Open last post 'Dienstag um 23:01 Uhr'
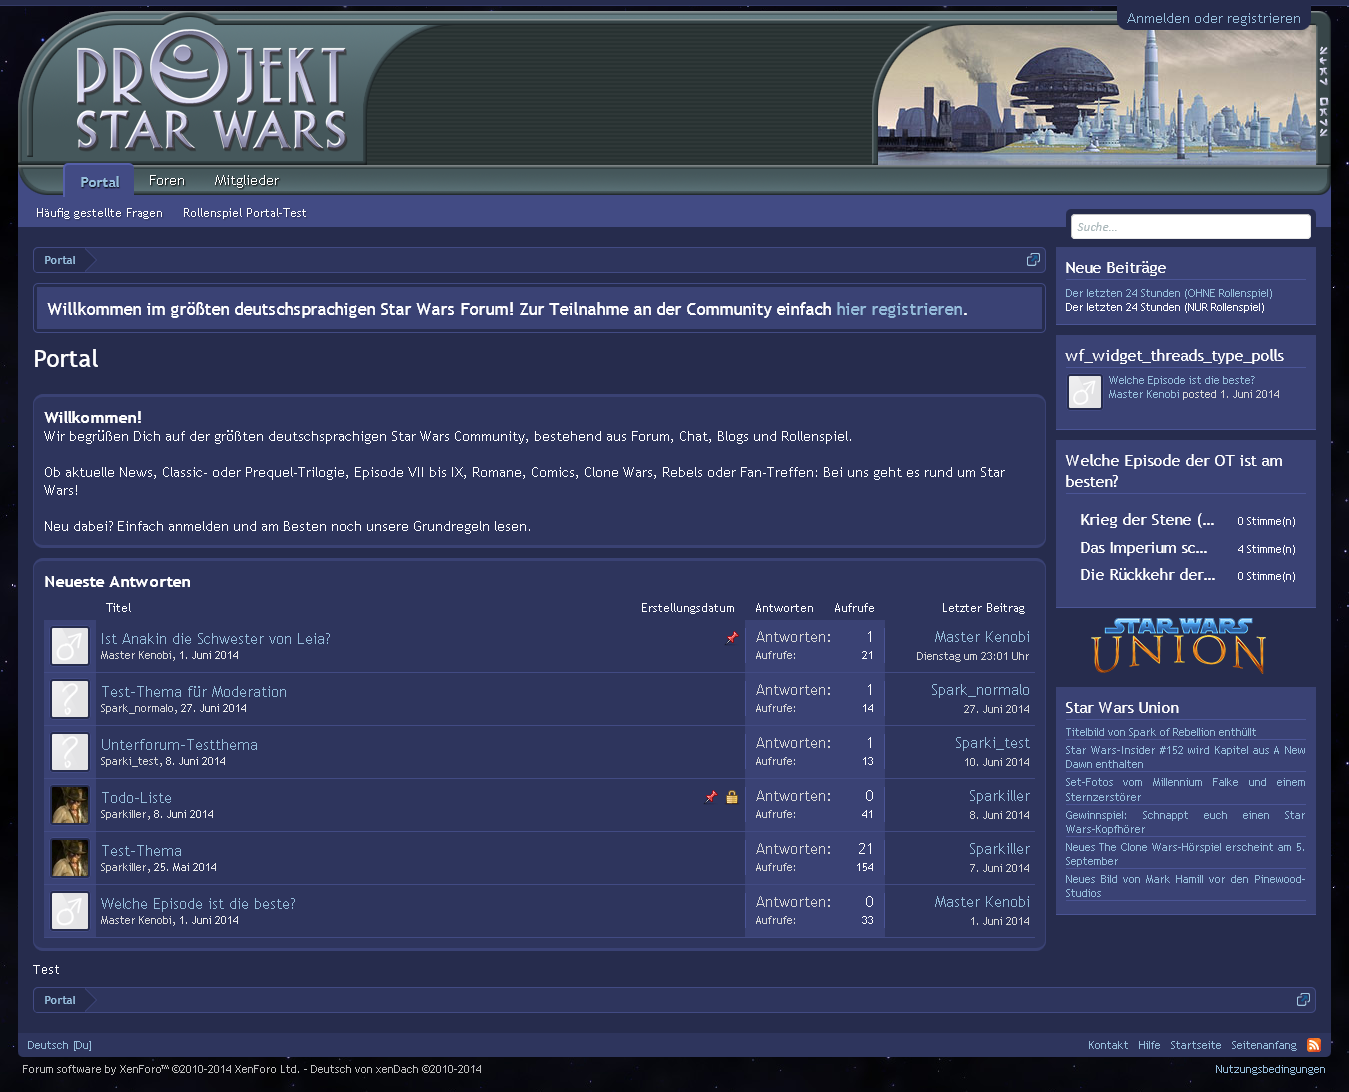 (x=972, y=656)
